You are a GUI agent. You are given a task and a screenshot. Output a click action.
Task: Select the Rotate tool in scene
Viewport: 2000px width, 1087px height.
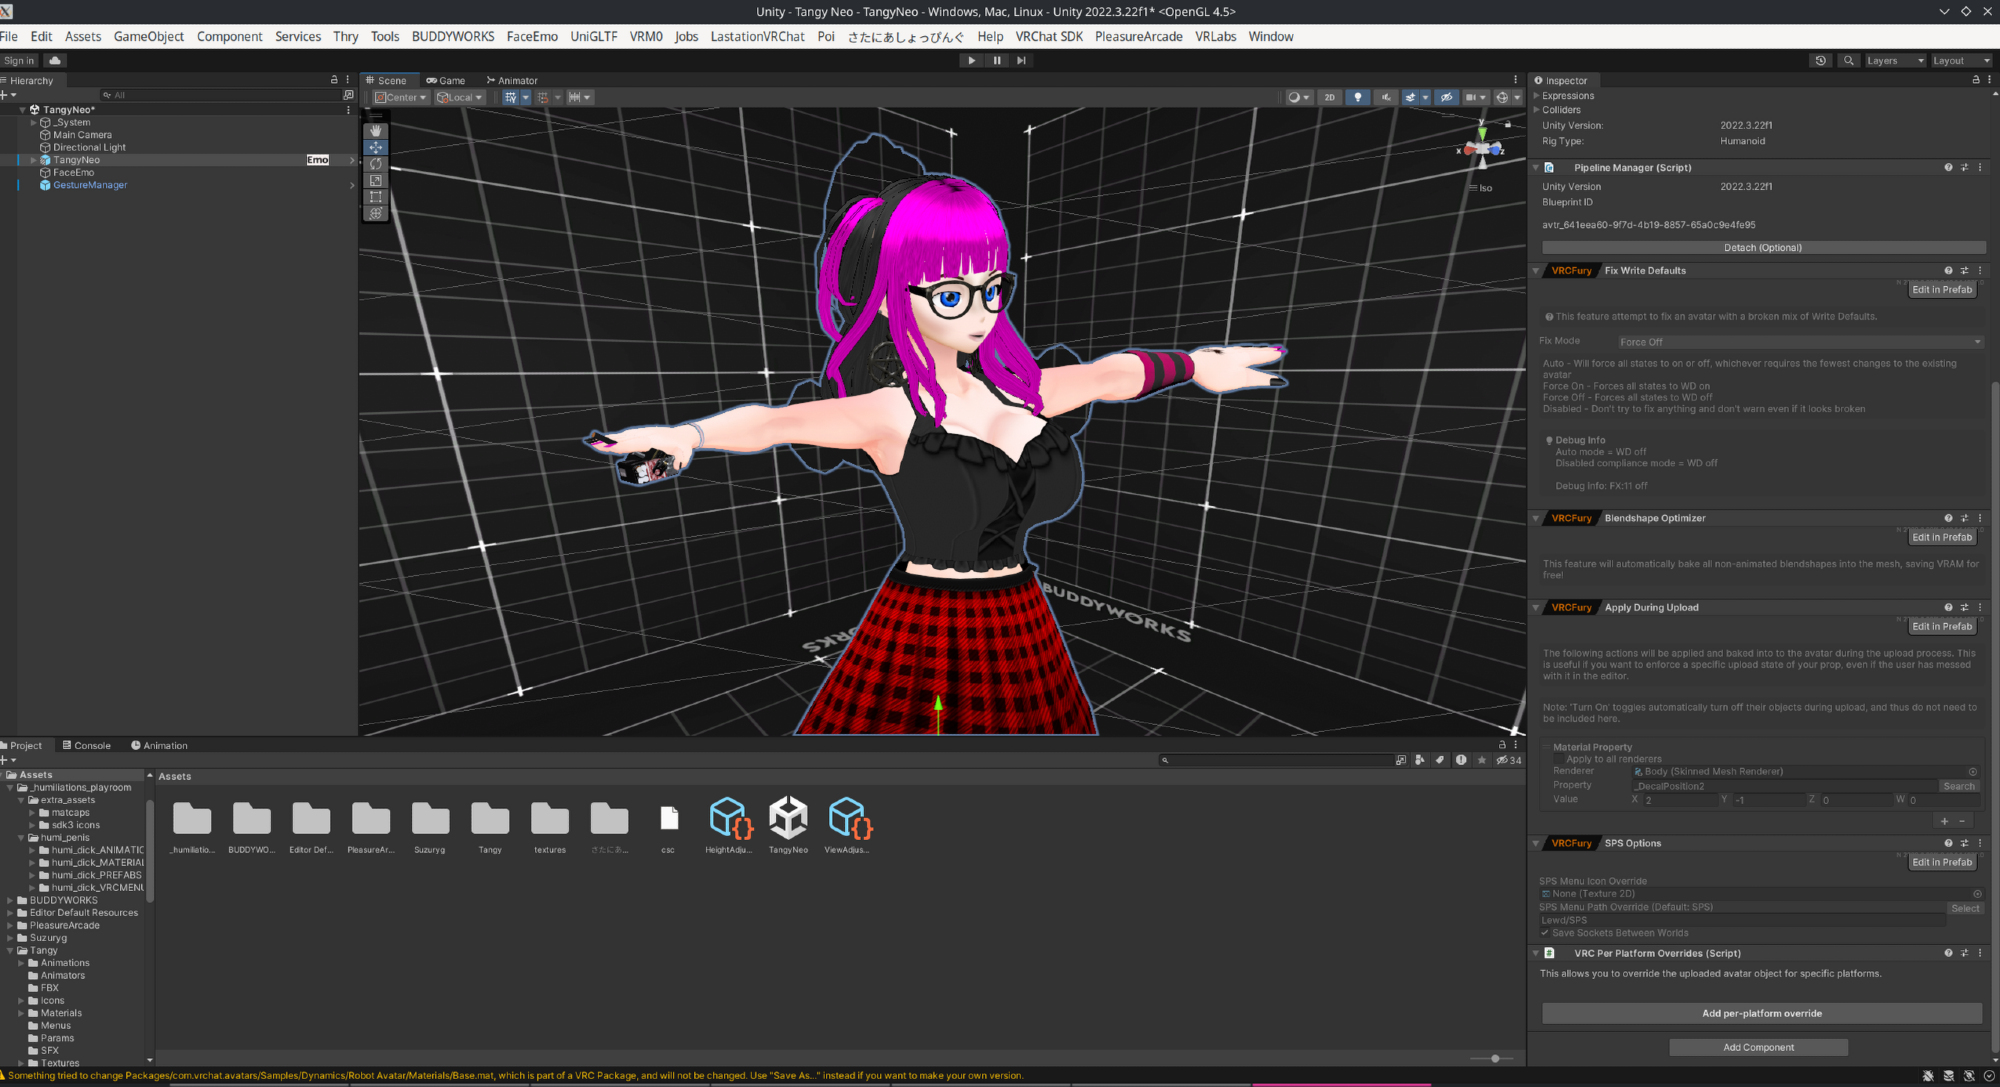click(x=376, y=164)
